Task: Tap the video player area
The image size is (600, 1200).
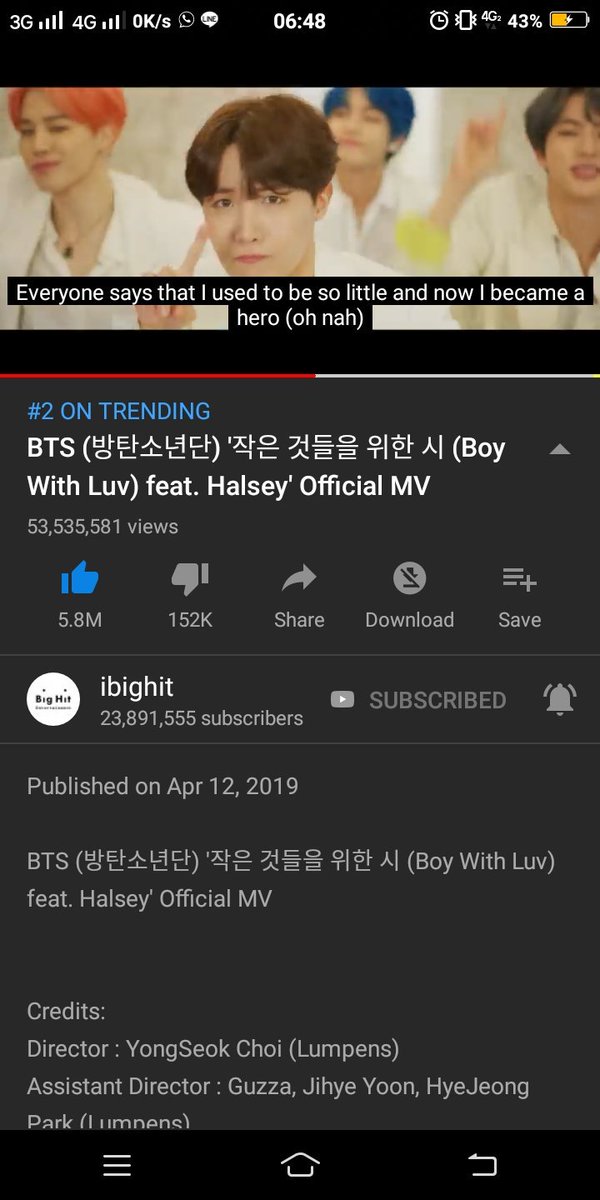Action: 300,208
